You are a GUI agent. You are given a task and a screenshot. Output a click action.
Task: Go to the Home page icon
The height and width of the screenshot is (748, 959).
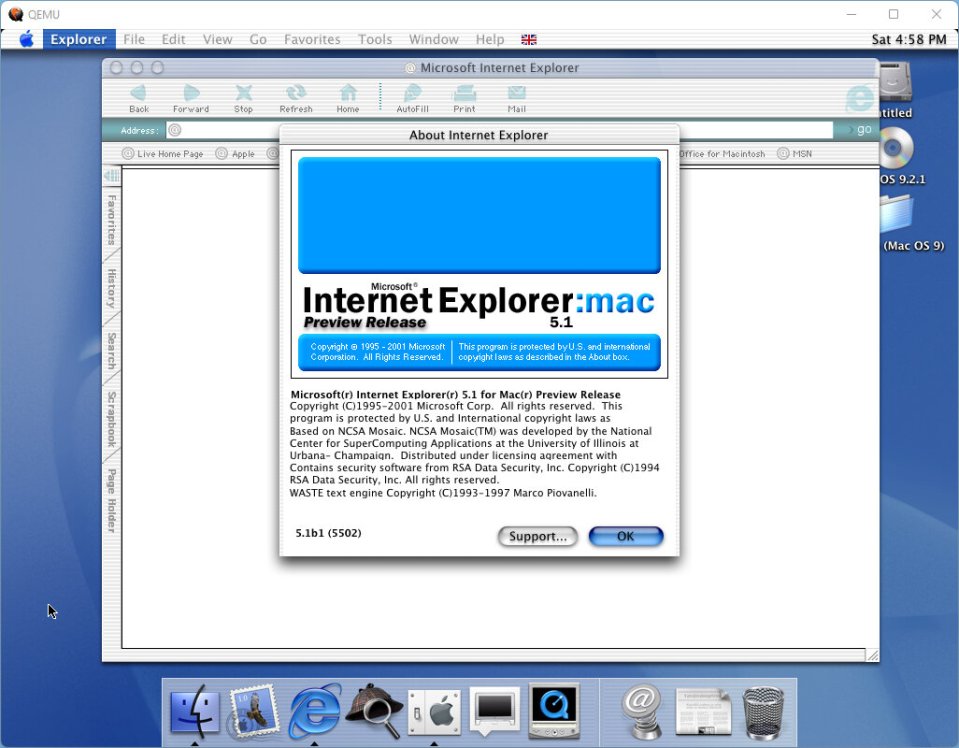coord(348,95)
